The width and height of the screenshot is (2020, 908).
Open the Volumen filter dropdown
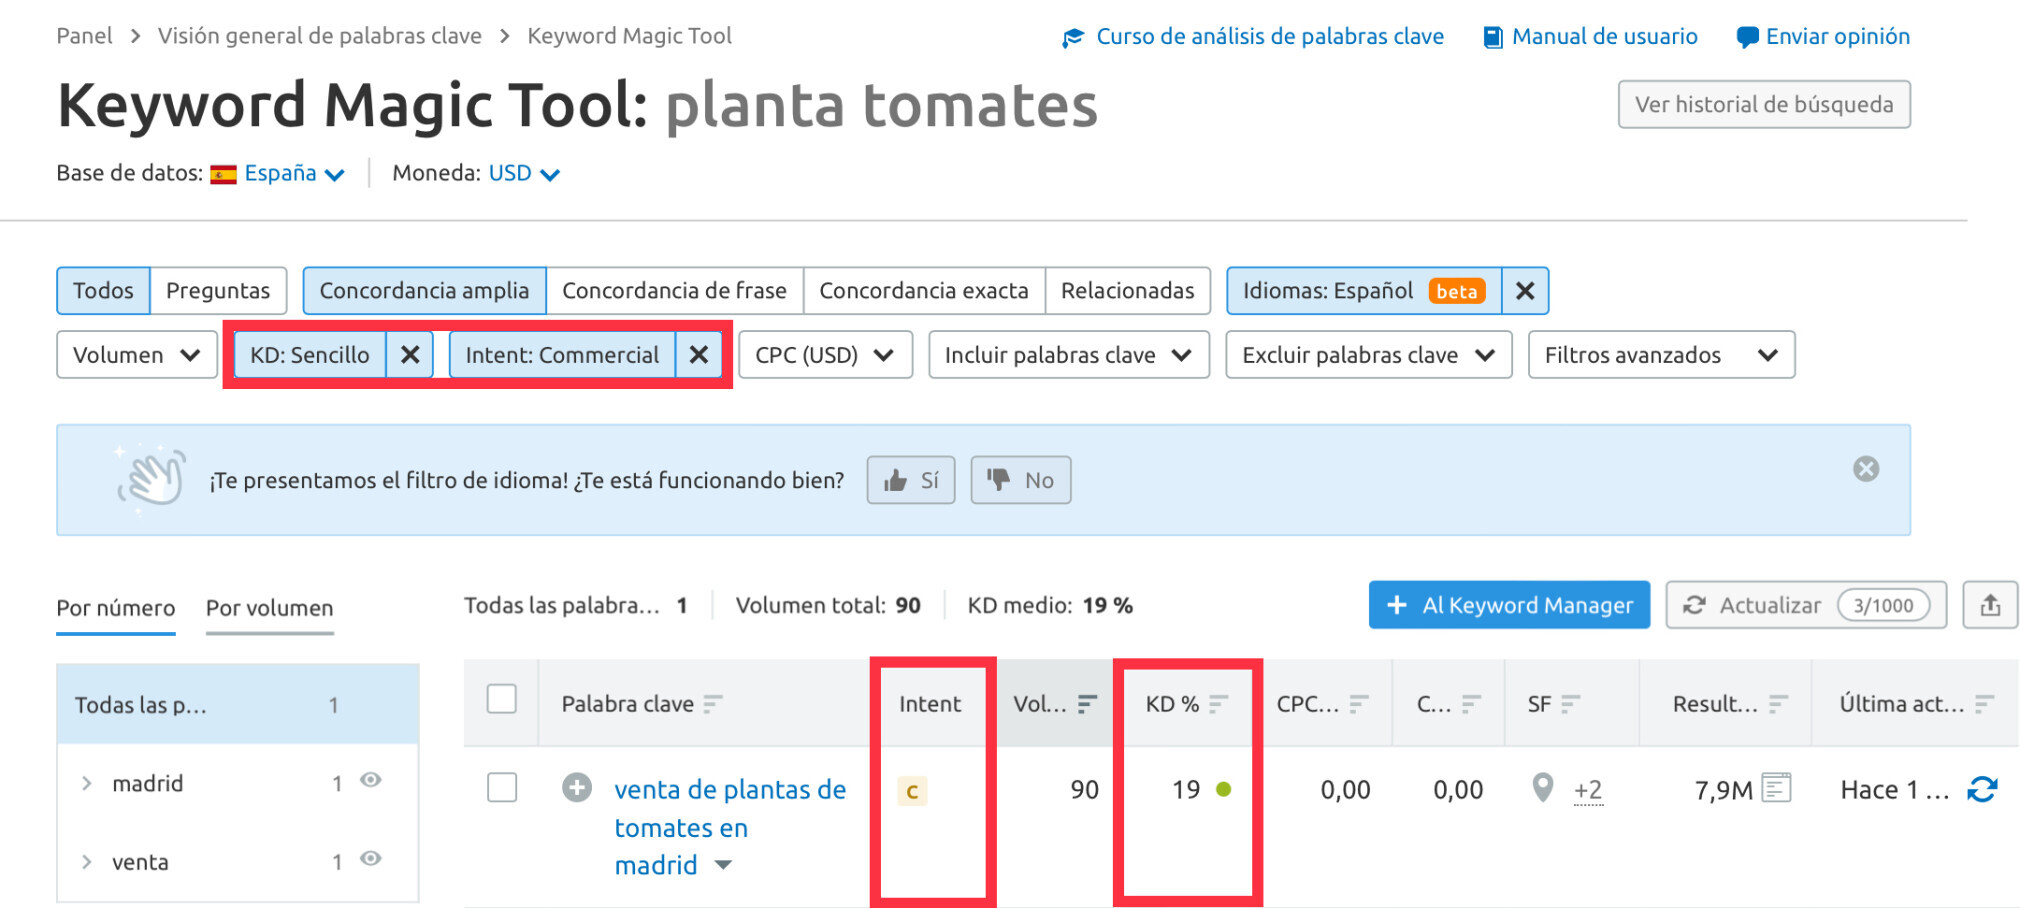click(137, 355)
